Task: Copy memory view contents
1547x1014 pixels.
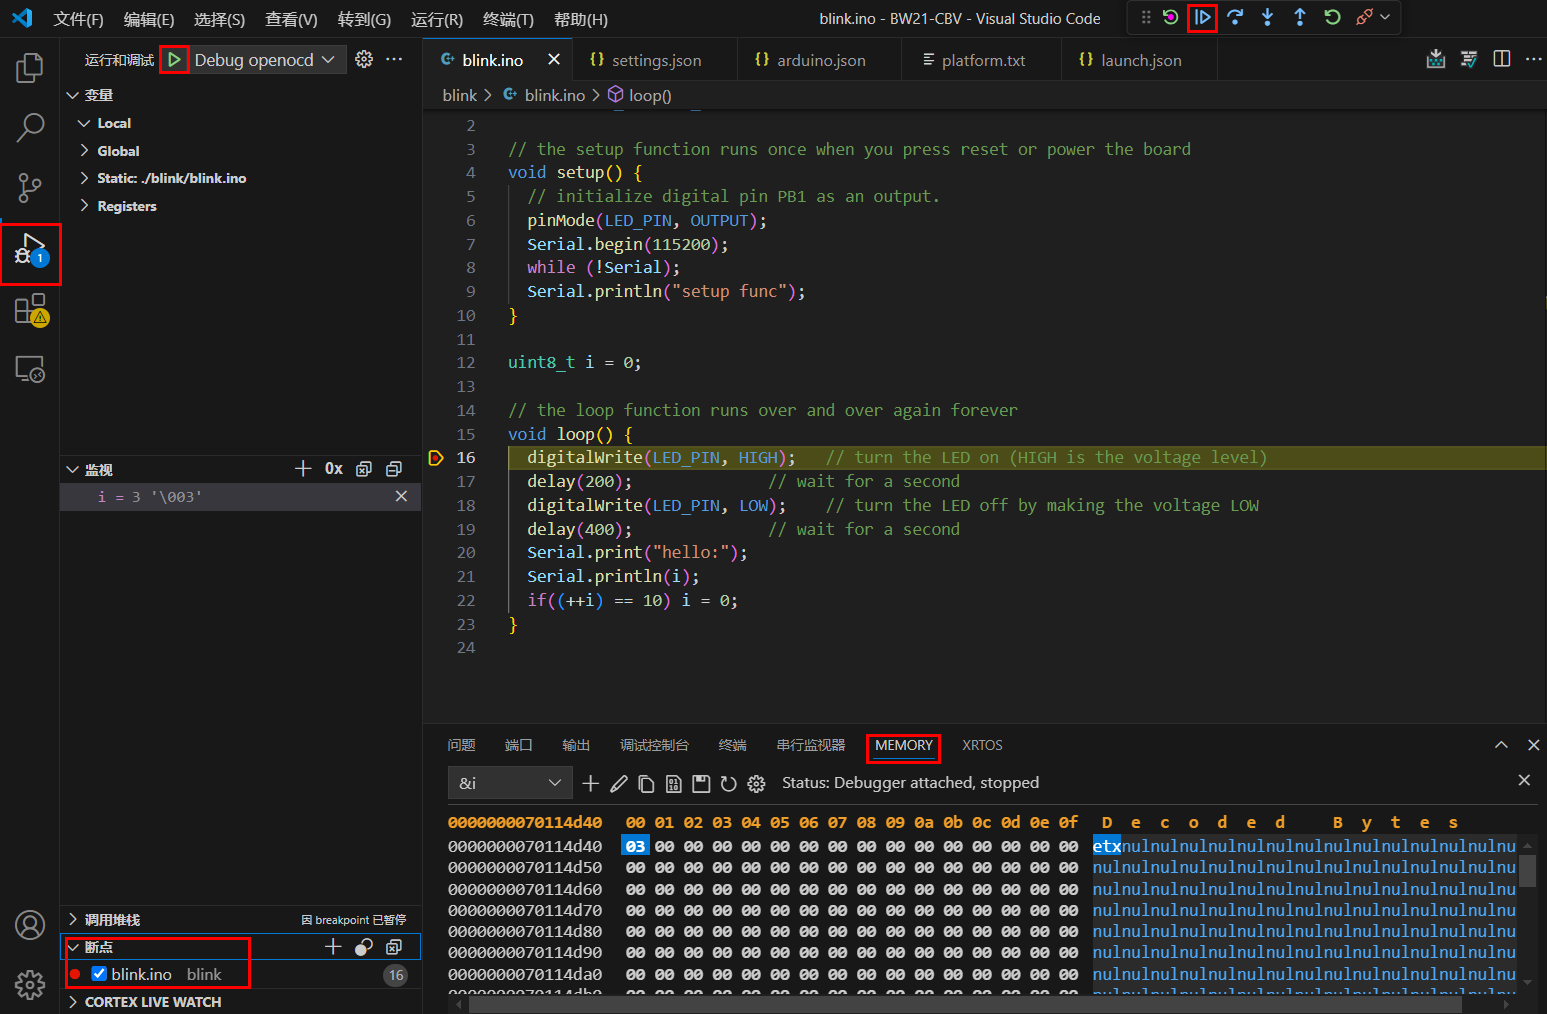Action: pos(646,783)
